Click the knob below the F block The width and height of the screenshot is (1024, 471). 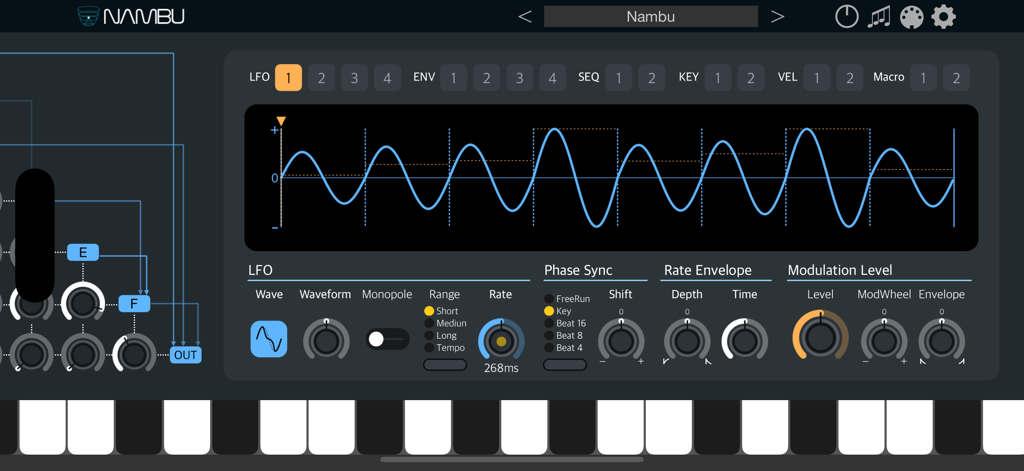pyautogui.click(x=135, y=354)
